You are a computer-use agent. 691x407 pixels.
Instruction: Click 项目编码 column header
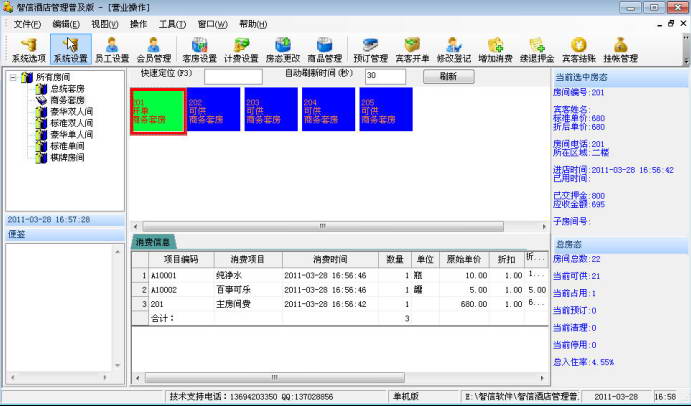coord(181,260)
